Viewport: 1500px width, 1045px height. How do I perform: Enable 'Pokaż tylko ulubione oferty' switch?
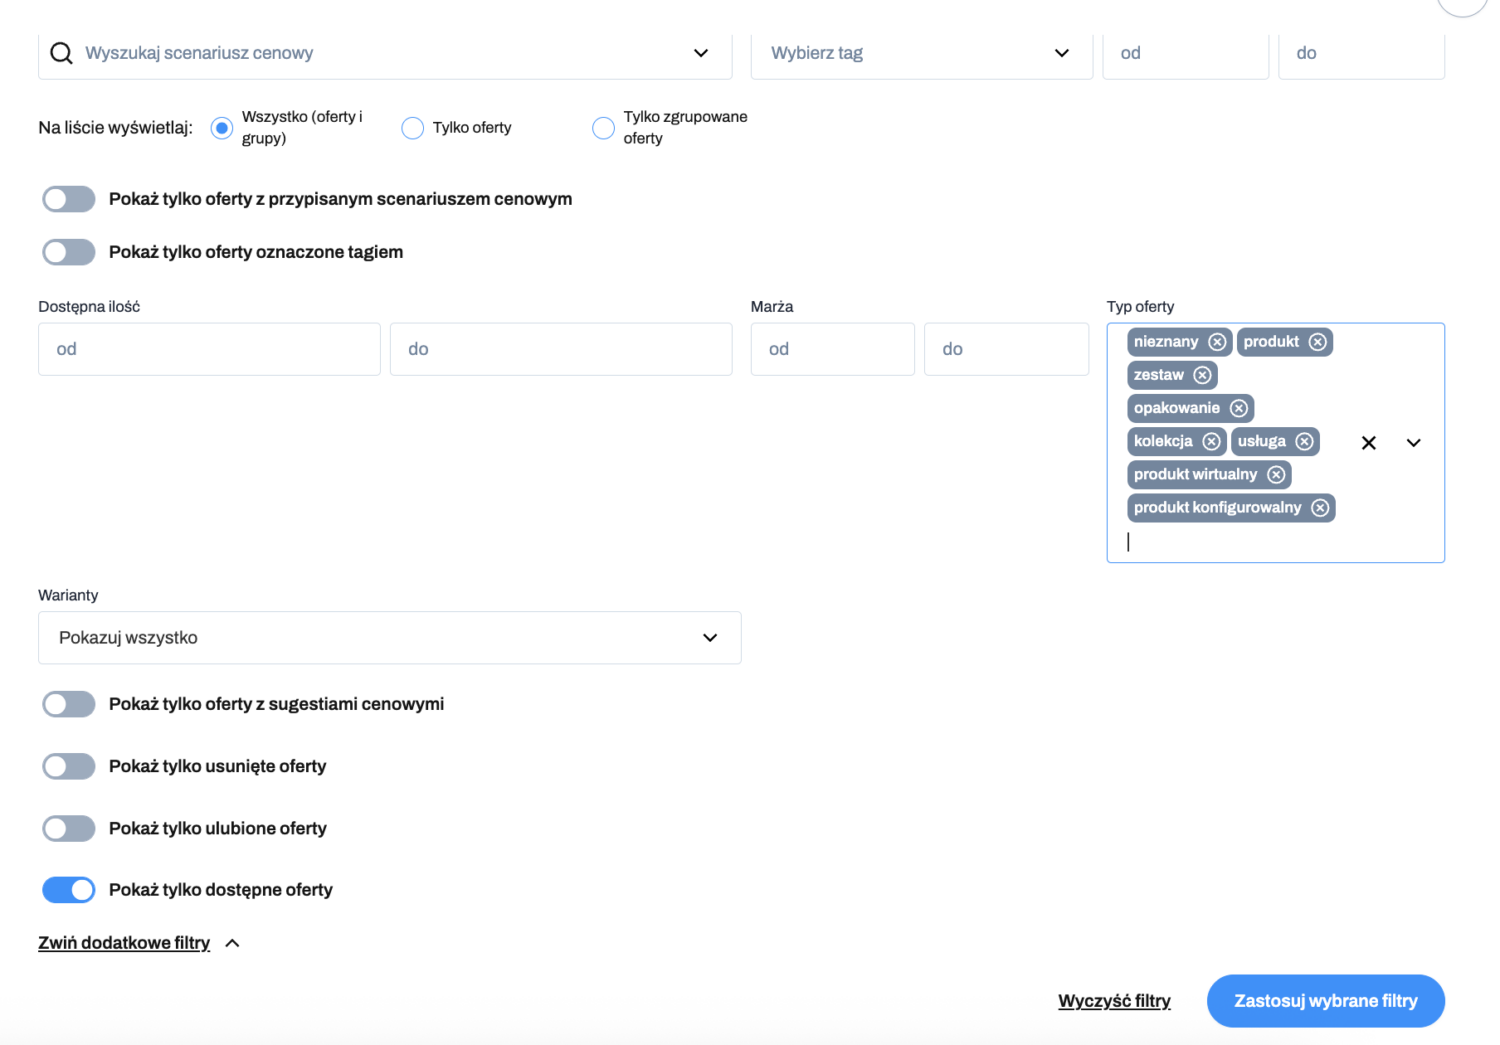coord(69,828)
